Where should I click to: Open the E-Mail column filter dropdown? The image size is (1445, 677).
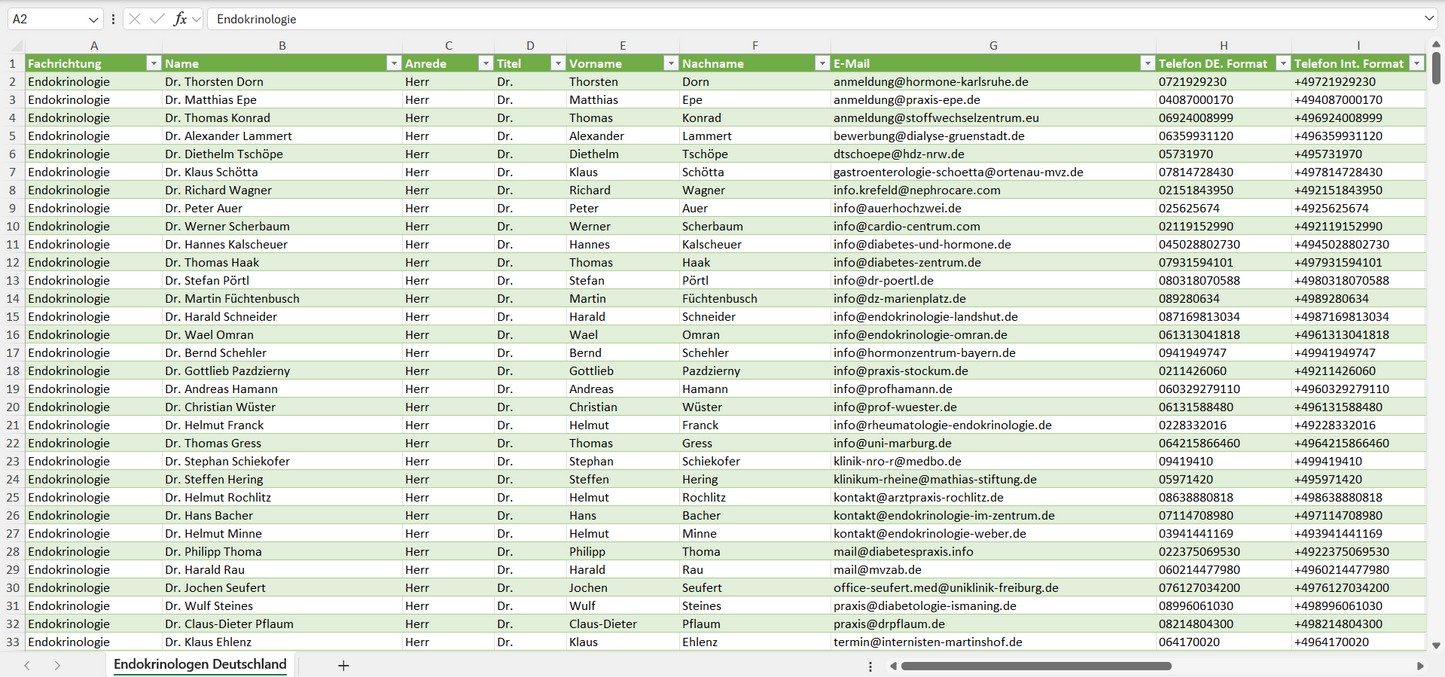1147,64
